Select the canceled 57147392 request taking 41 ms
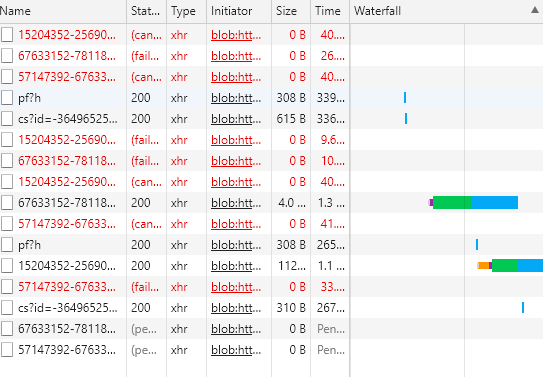This screenshot has height=377, width=543. click(x=67, y=224)
